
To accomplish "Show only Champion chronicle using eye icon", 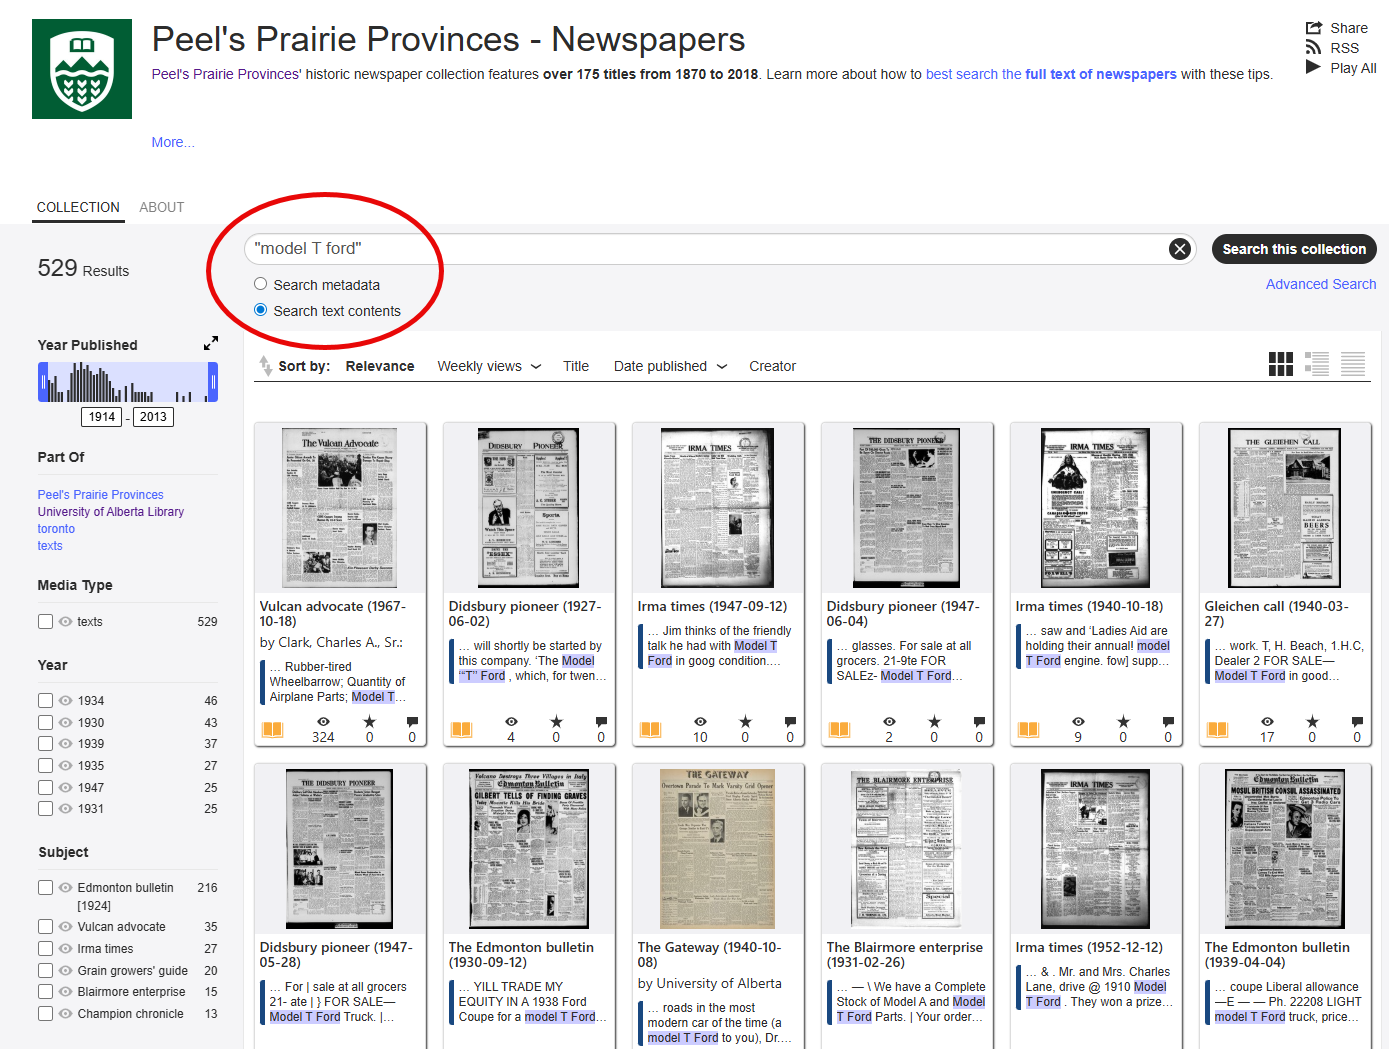I will point(65,1013).
